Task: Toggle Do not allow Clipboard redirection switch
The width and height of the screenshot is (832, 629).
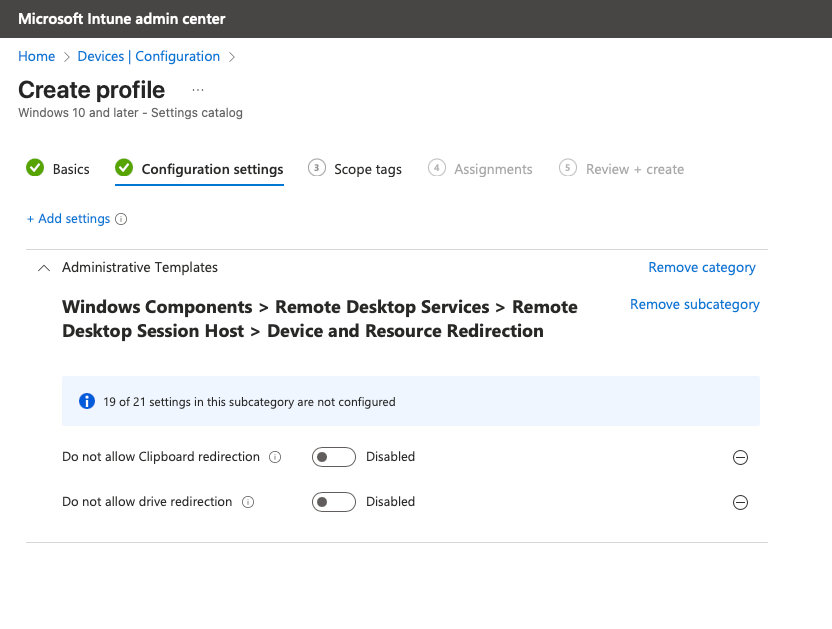Action: tap(333, 457)
